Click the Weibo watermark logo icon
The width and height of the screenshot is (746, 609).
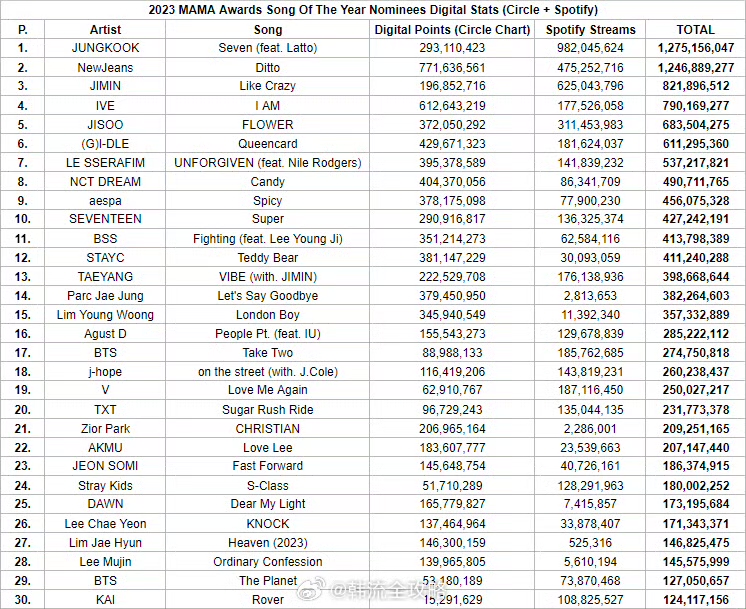pos(311,590)
